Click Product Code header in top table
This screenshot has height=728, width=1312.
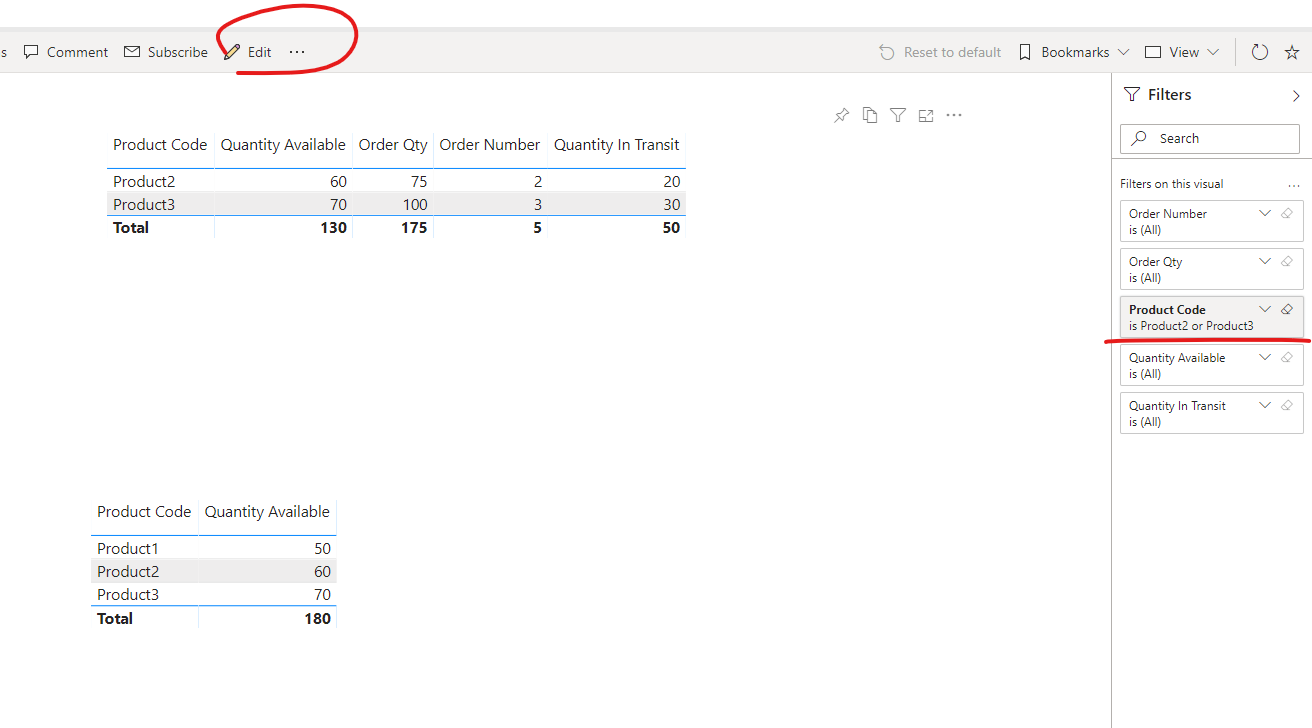coord(160,145)
